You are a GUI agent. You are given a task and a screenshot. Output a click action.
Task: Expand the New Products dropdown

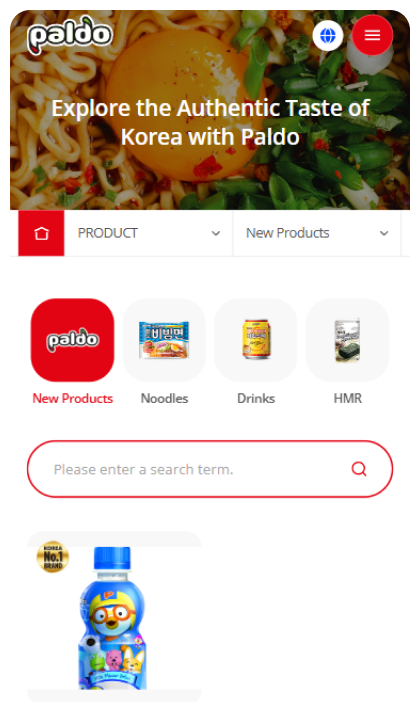pos(317,233)
